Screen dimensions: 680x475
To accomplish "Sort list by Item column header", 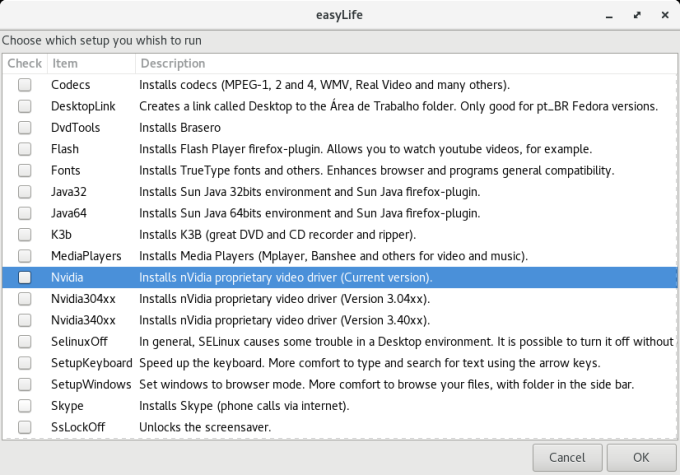I will pos(88,64).
